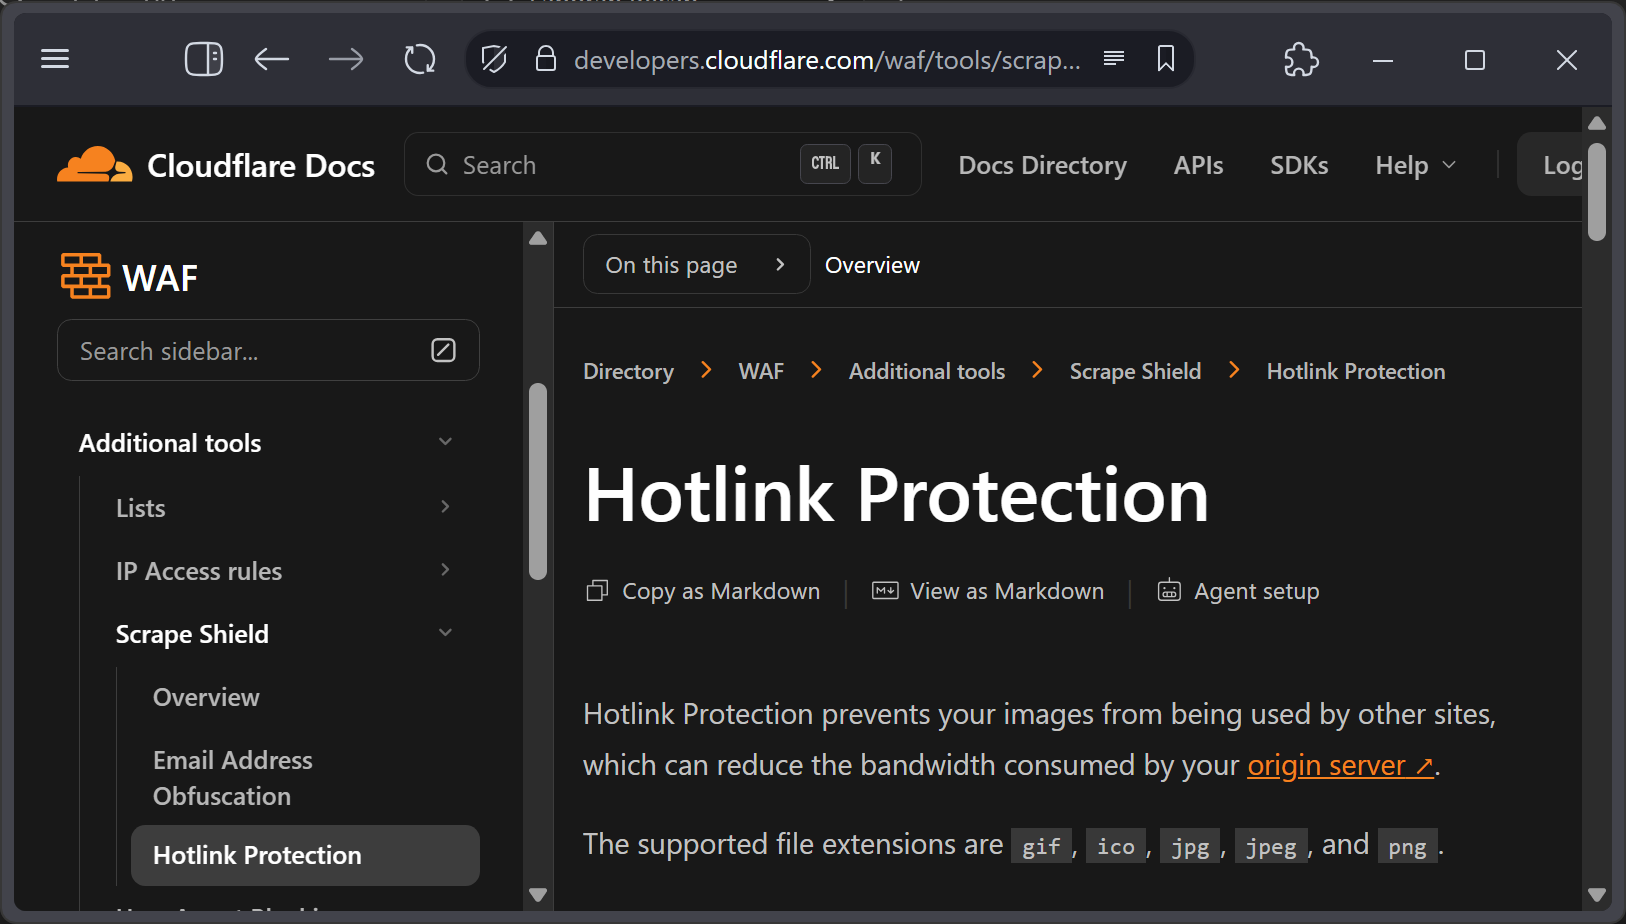Click Hotlink Protection breadcrumb

coord(1356,371)
